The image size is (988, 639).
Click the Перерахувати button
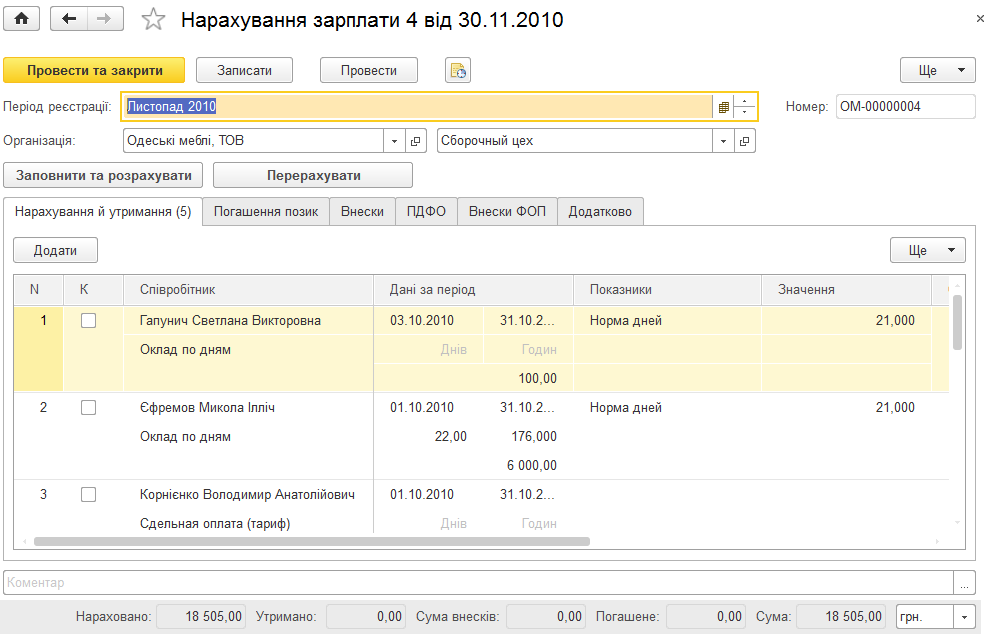(x=313, y=175)
